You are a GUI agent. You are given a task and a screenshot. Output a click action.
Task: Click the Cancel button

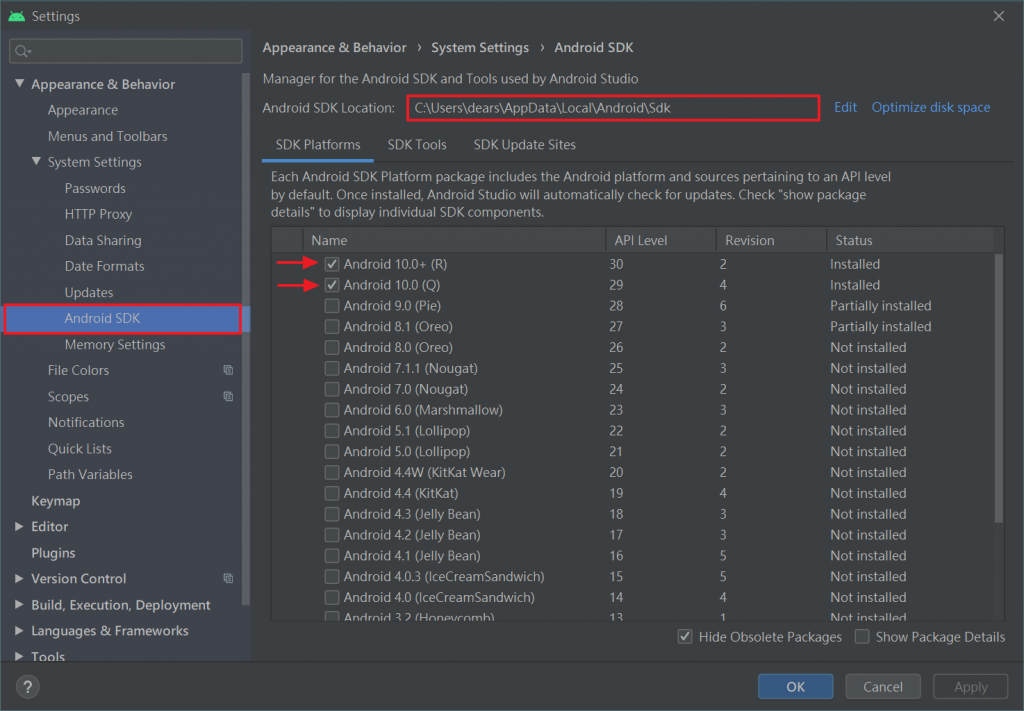click(883, 687)
